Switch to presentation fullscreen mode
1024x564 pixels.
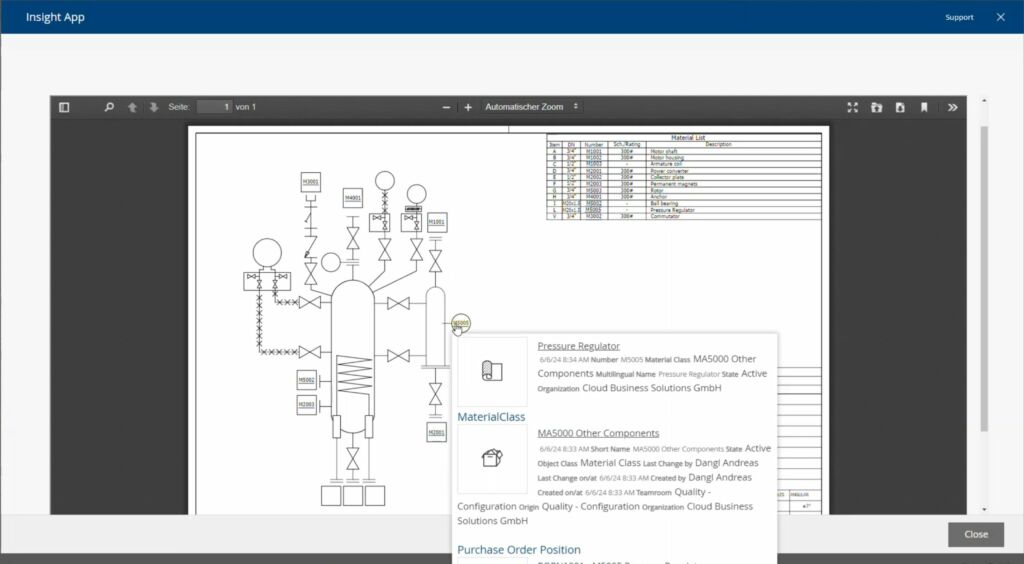[852, 107]
